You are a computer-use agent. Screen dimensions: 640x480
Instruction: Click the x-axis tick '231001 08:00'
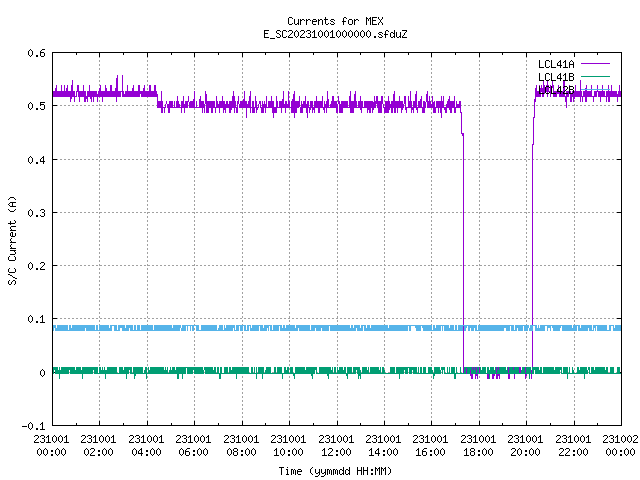[x=241, y=446]
